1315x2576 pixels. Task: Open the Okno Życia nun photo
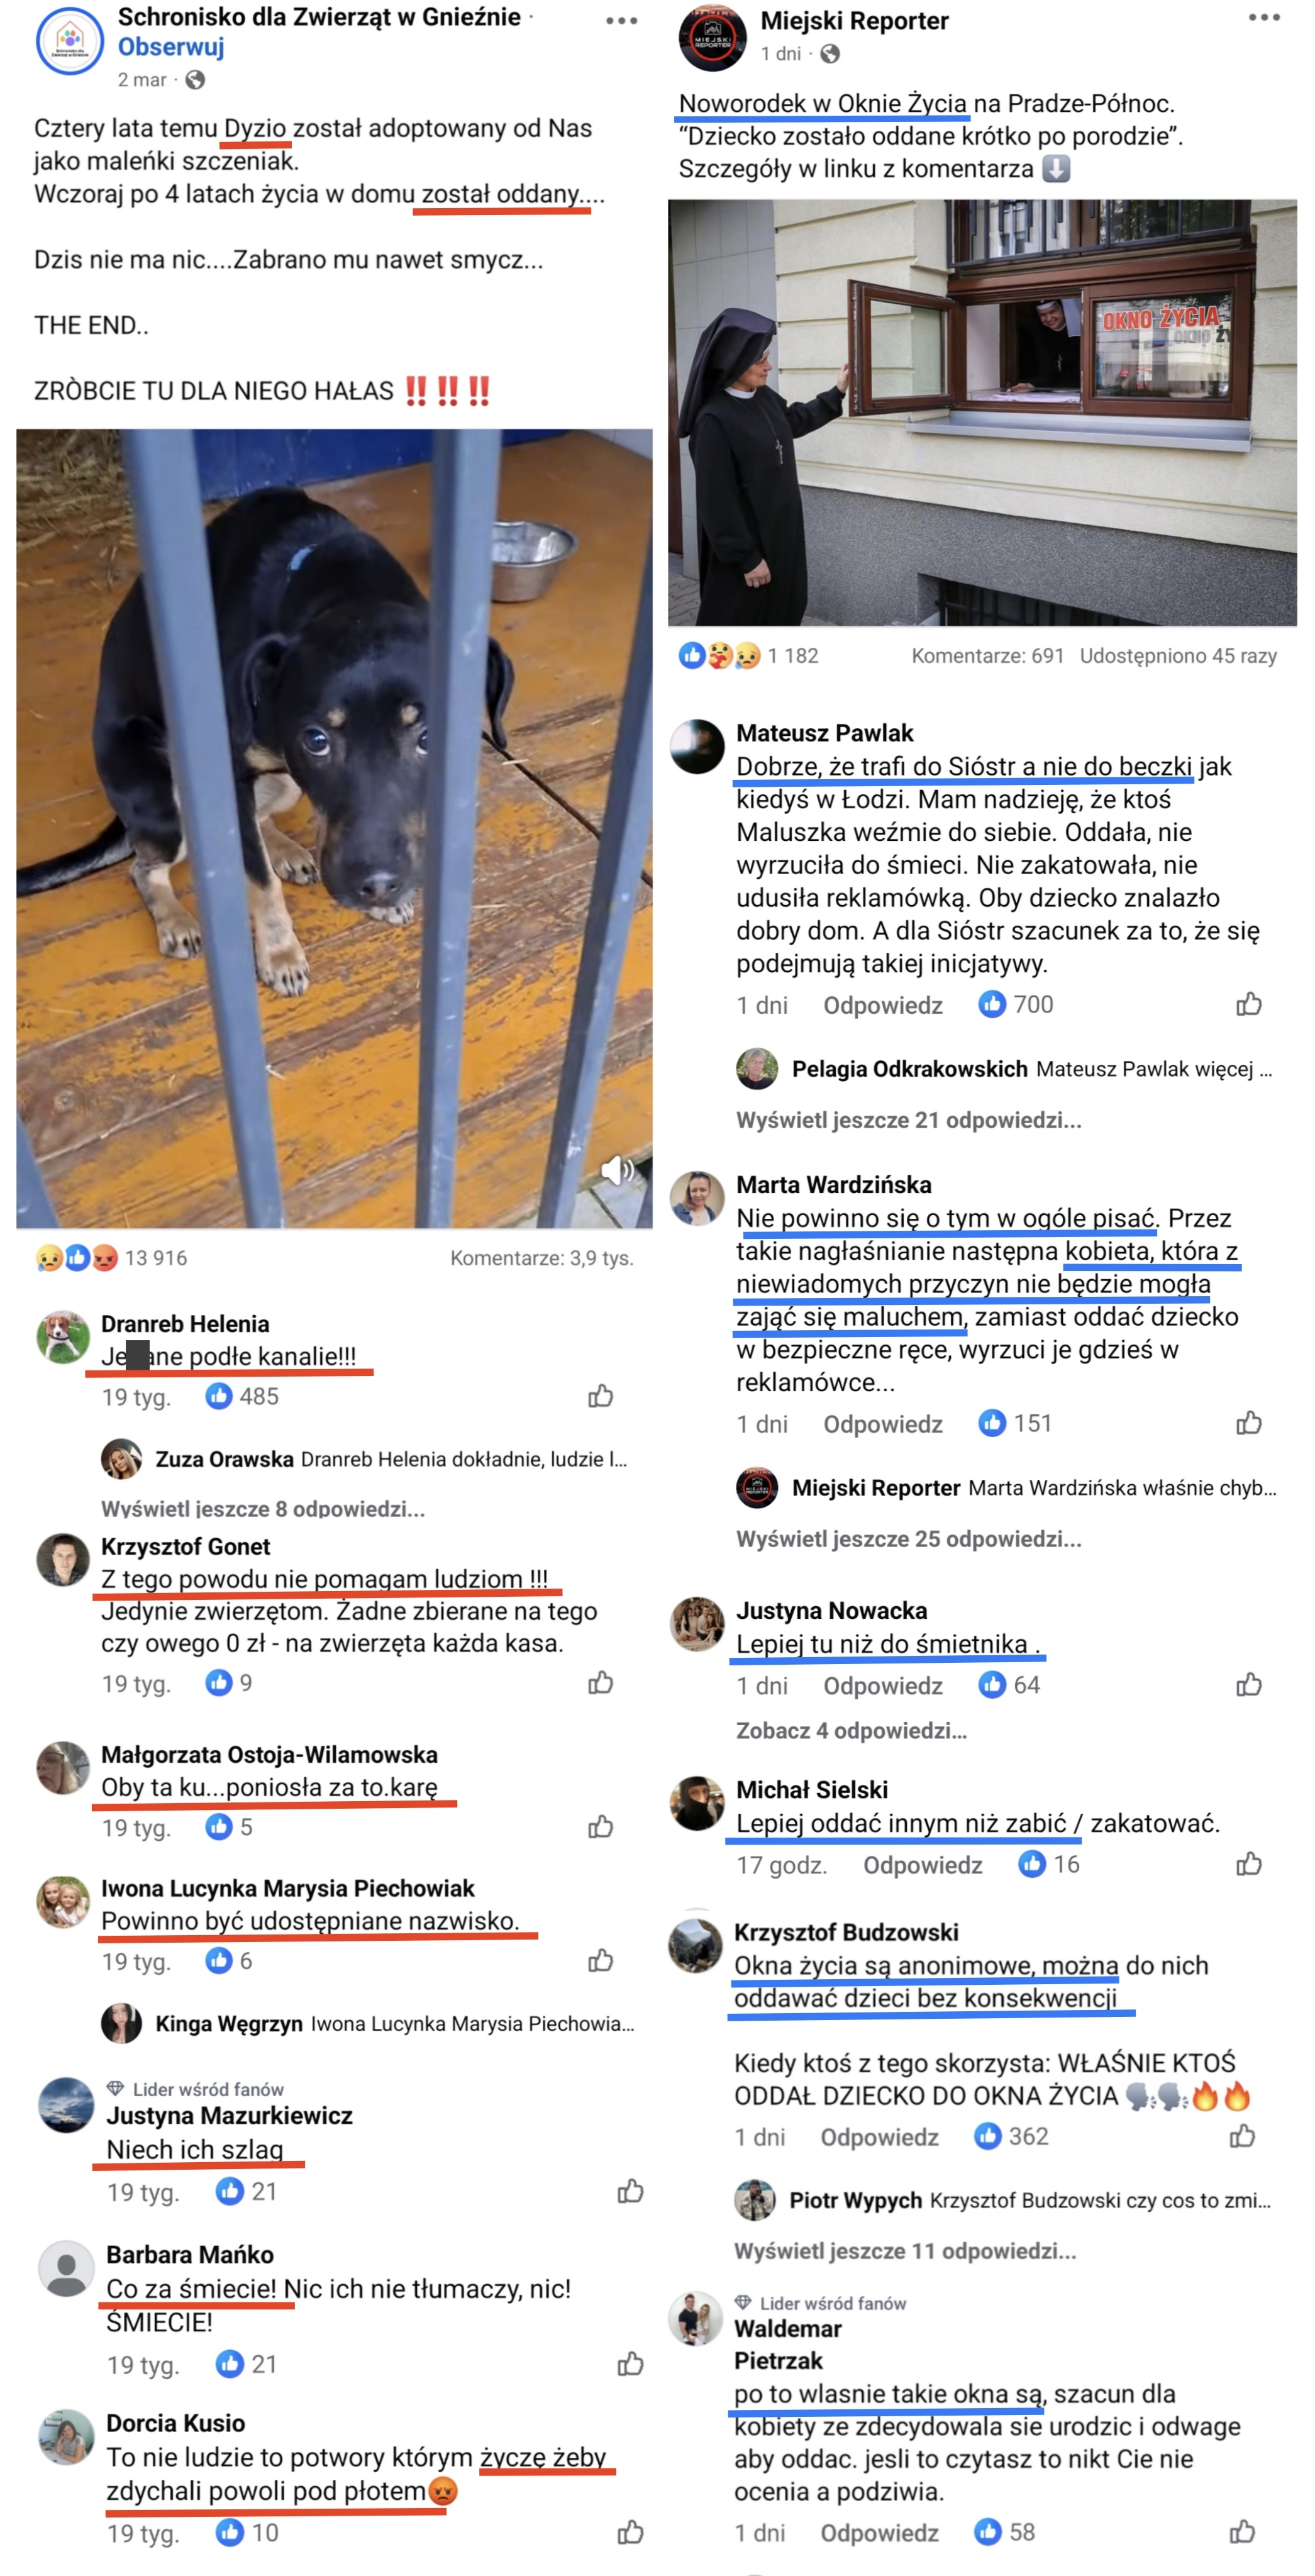[x=982, y=412]
